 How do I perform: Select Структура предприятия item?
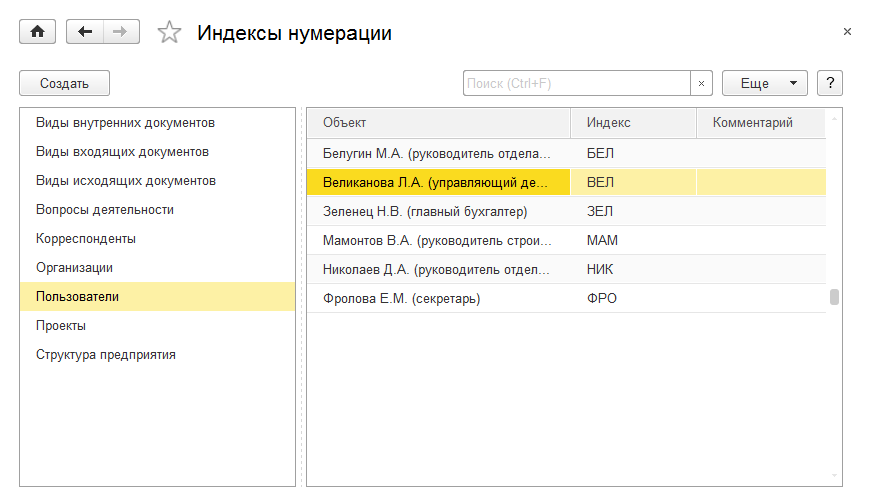coord(106,355)
